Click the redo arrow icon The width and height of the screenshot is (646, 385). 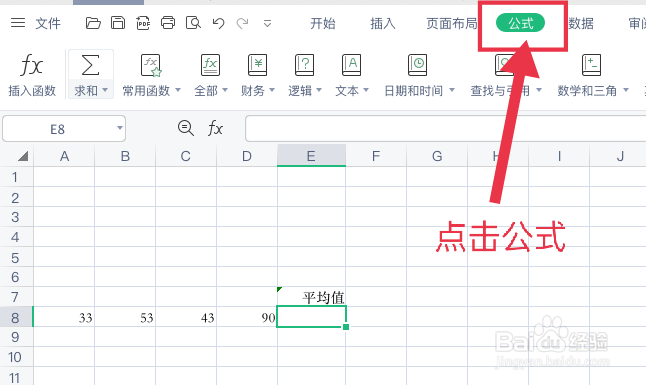[243, 23]
